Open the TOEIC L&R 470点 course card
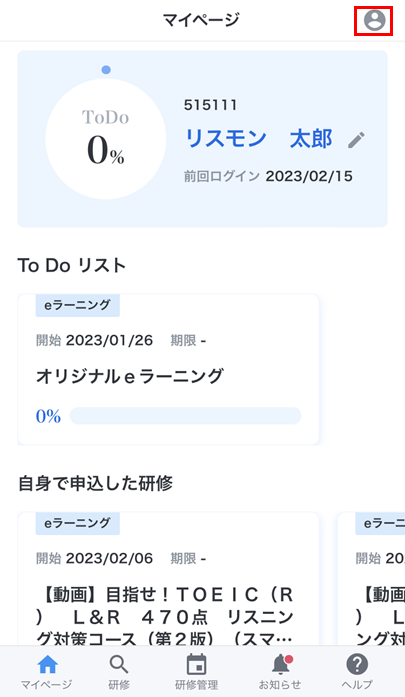This screenshot has height=697, width=405. tap(168, 579)
